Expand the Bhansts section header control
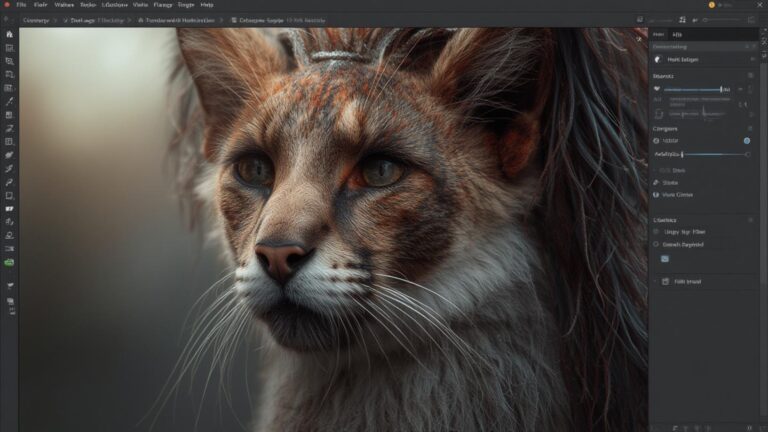Image resolution: width=768 pixels, height=432 pixels. pos(748,76)
